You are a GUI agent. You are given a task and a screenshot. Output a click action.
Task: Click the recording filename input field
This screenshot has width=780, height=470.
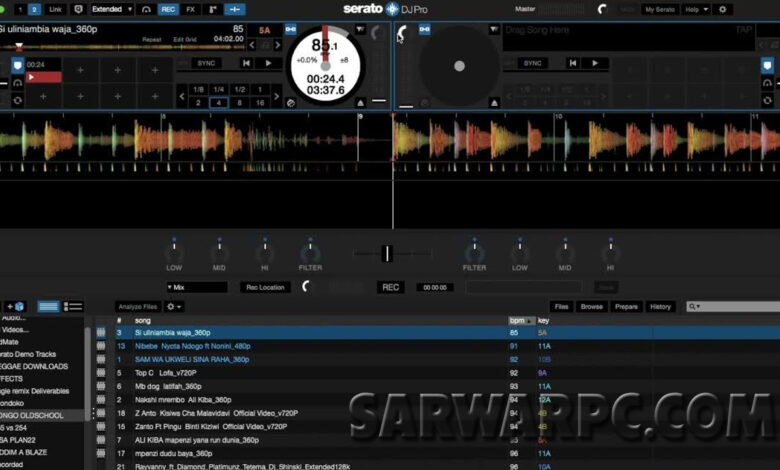click(x=523, y=287)
